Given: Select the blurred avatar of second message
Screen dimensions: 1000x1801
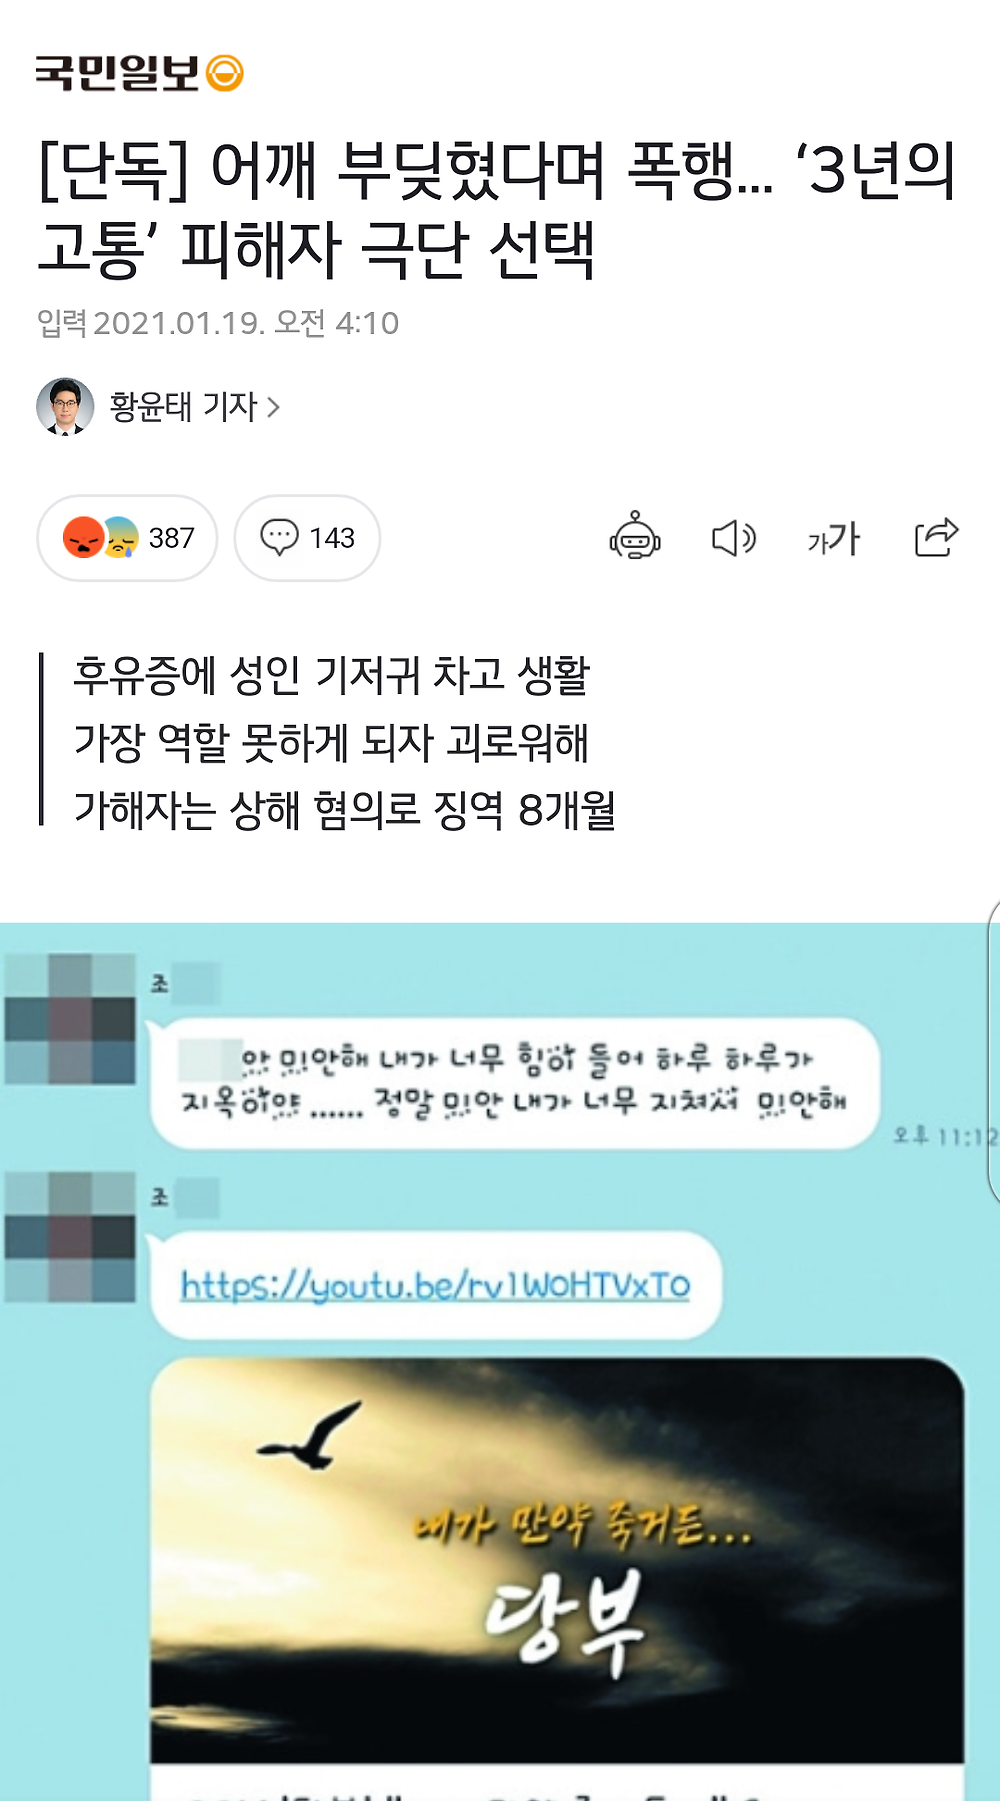Looking at the screenshot, I should point(70,1236).
